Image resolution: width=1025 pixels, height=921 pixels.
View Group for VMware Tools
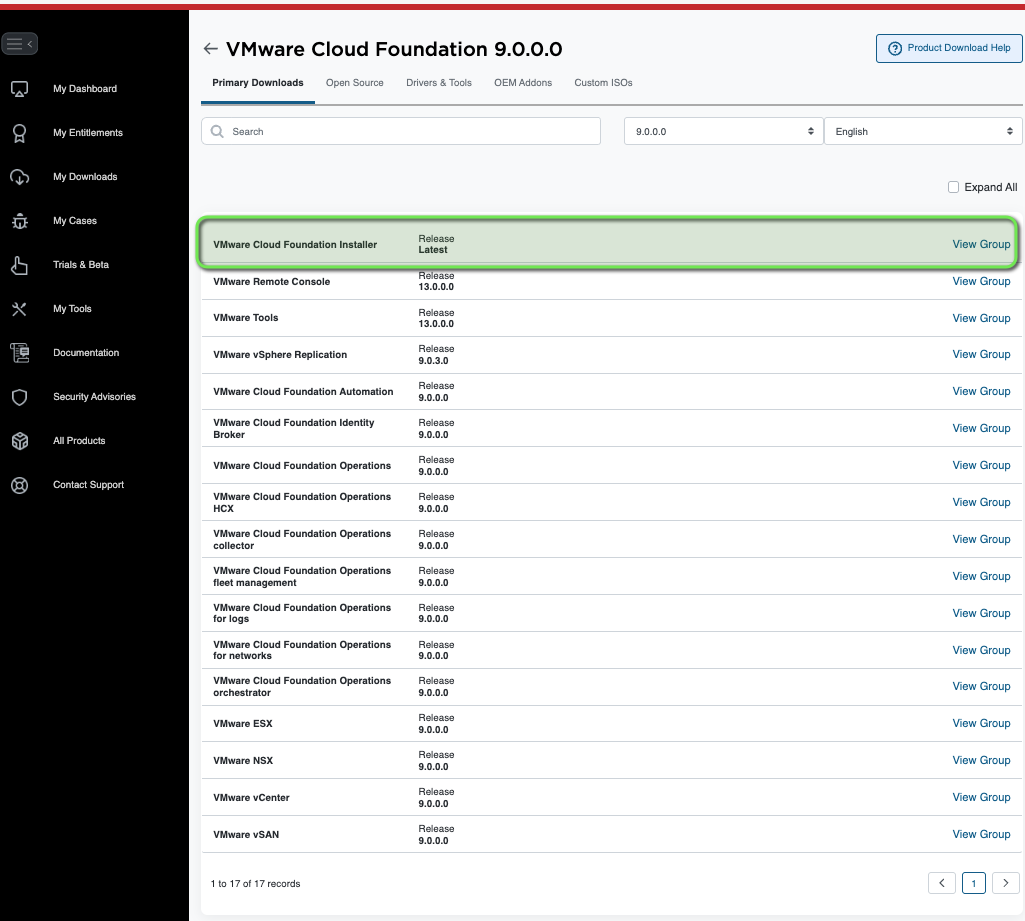coord(981,318)
